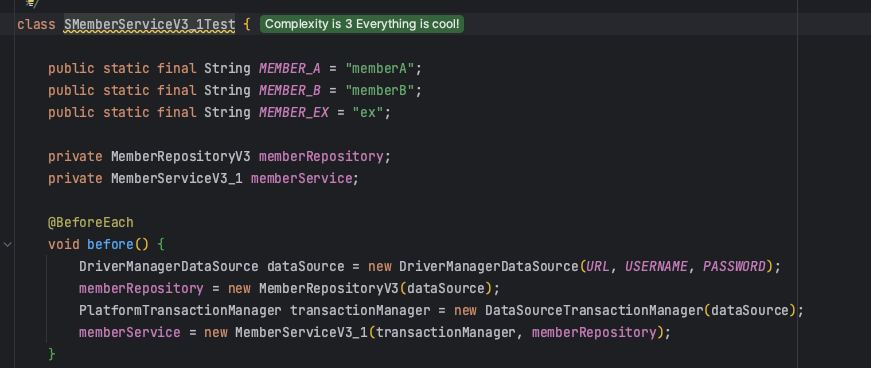Click the "ex" string literal
The image size is (871, 368).
[368, 112]
